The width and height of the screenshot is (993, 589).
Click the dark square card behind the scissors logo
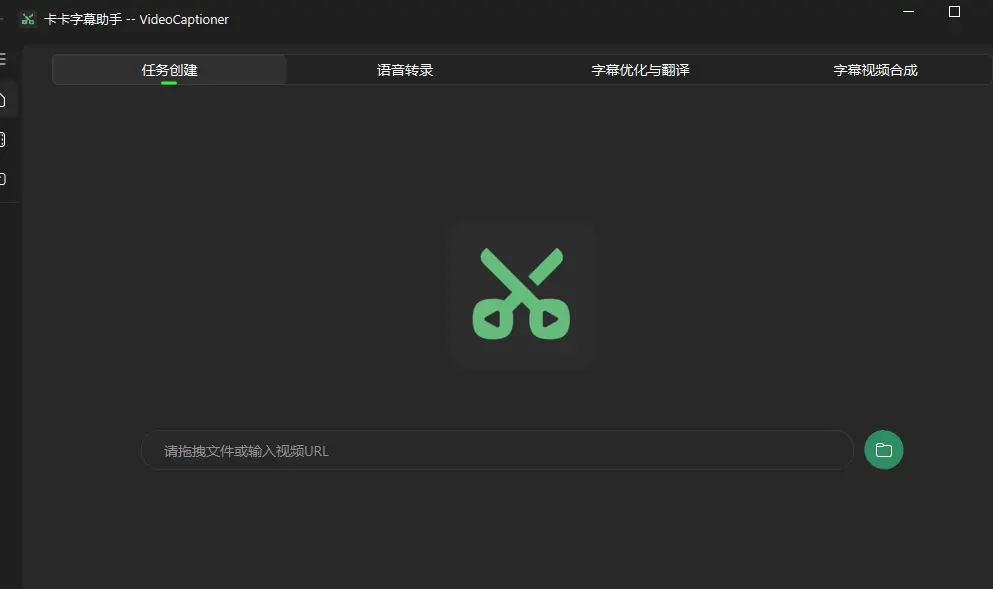coord(467,240)
